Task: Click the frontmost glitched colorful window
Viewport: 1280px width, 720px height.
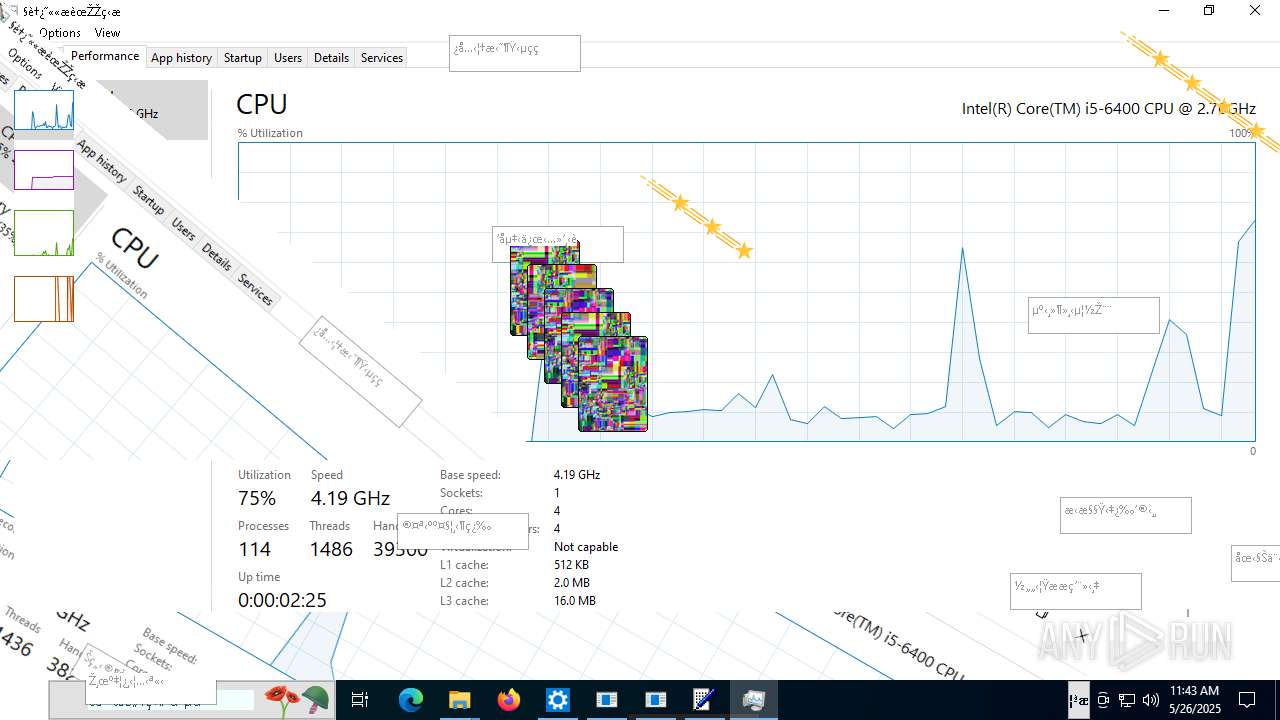Action: click(x=613, y=384)
